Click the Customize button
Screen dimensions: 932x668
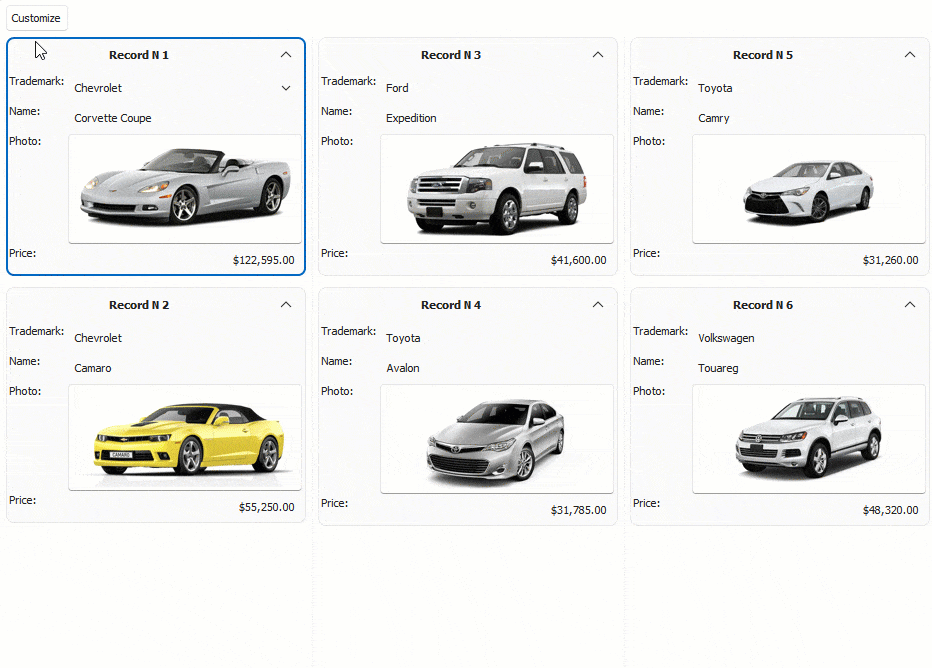point(36,18)
